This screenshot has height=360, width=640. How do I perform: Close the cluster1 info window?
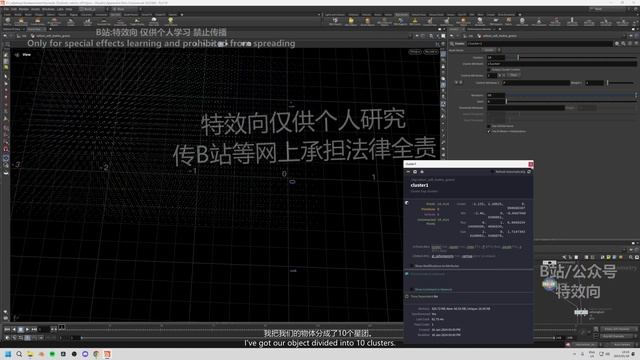tap(531, 164)
